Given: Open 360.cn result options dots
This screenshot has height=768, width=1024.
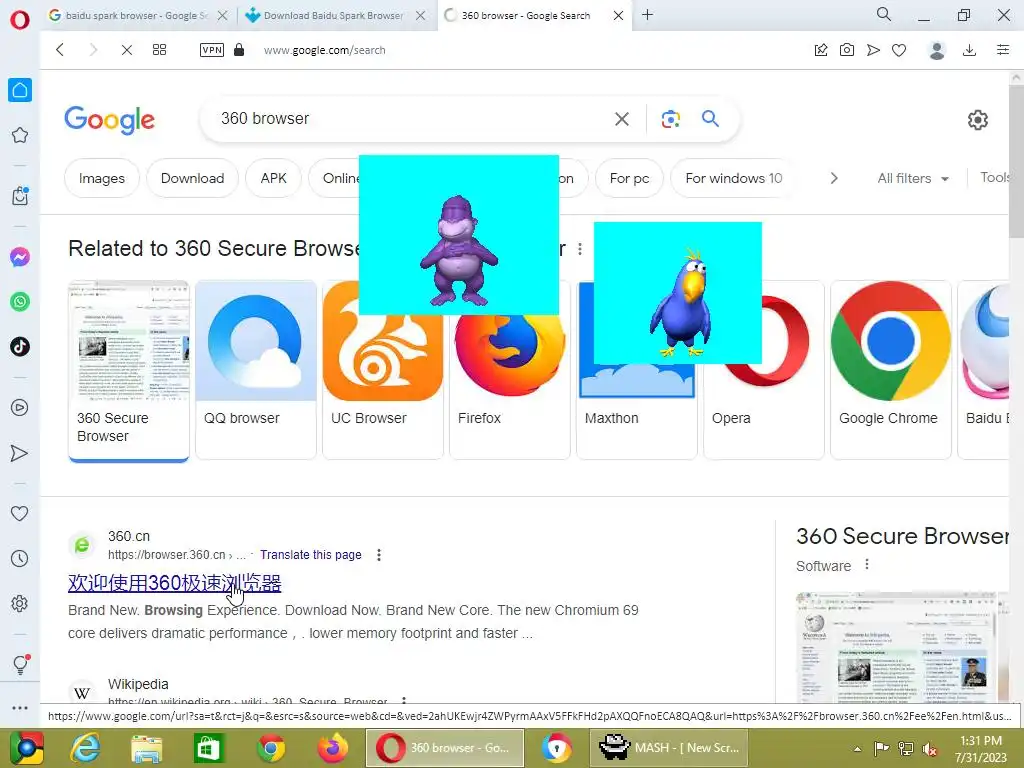Looking at the screenshot, I should 379,554.
